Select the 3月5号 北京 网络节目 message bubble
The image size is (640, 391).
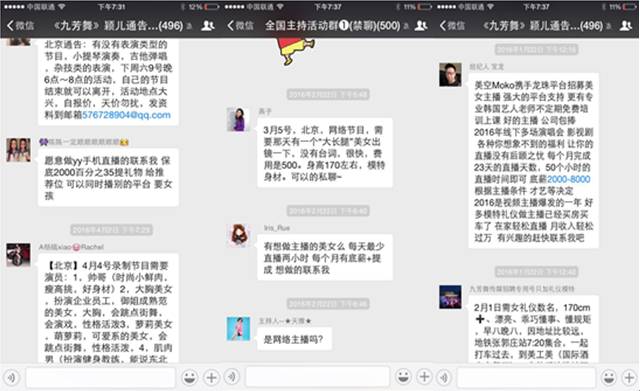(x=324, y=153)
